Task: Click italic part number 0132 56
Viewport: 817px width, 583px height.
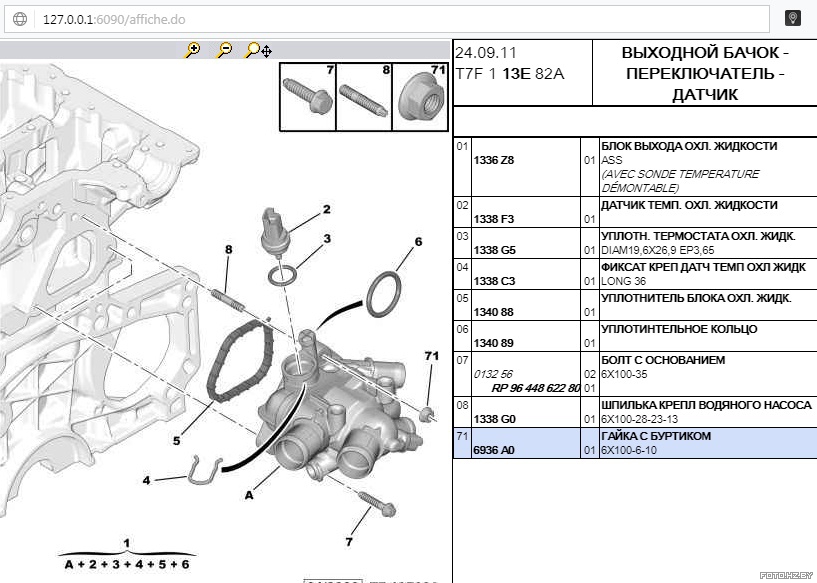Action: (493, 374)
